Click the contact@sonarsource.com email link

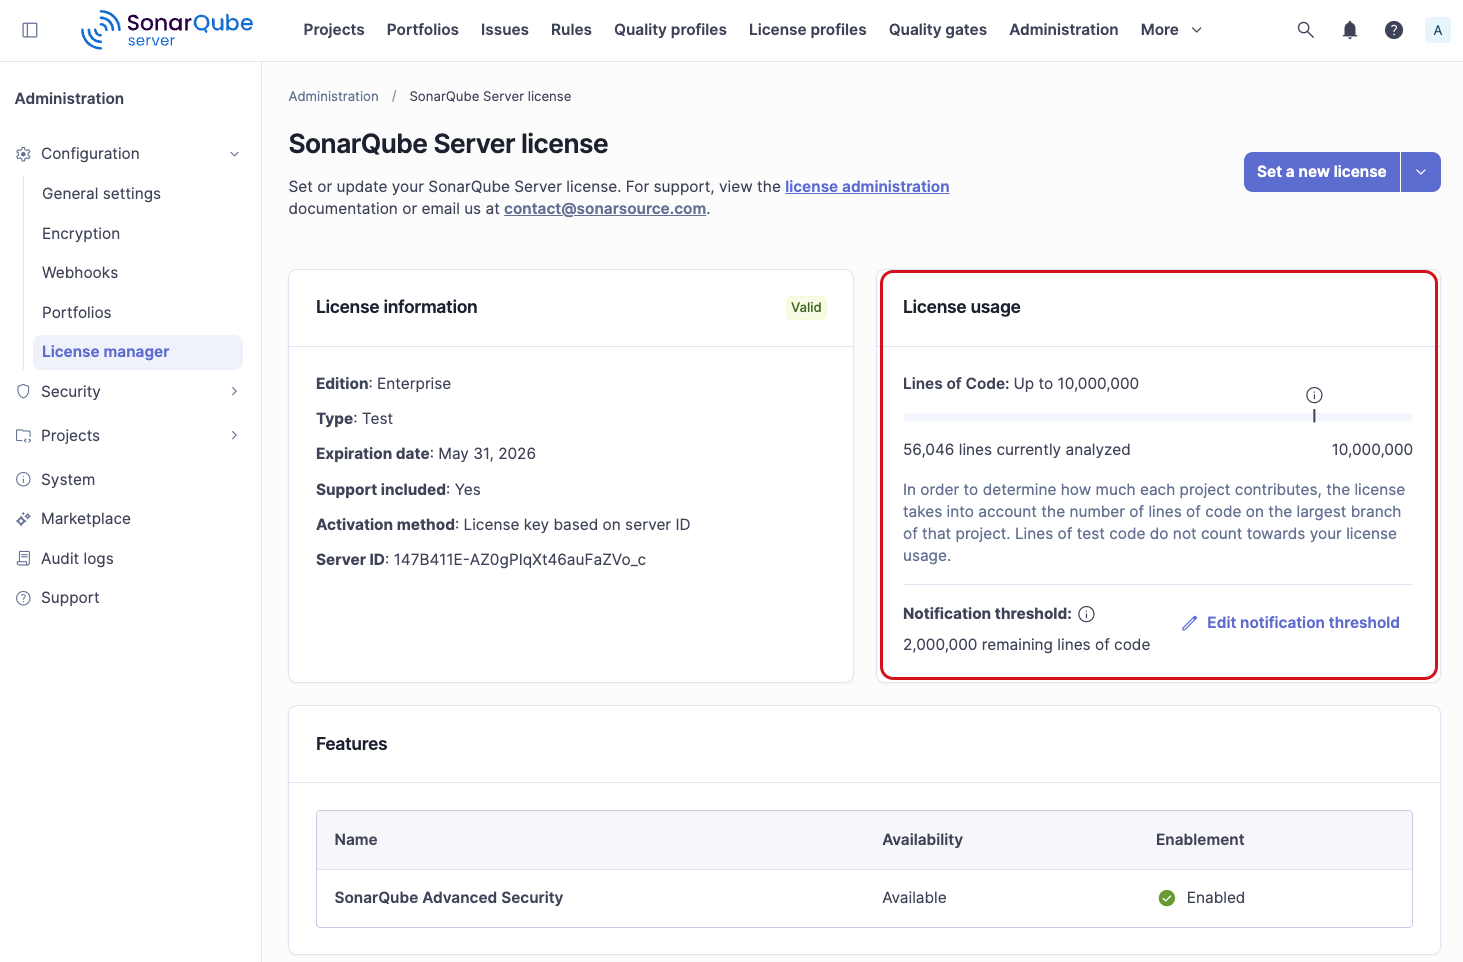pos(605,209)
